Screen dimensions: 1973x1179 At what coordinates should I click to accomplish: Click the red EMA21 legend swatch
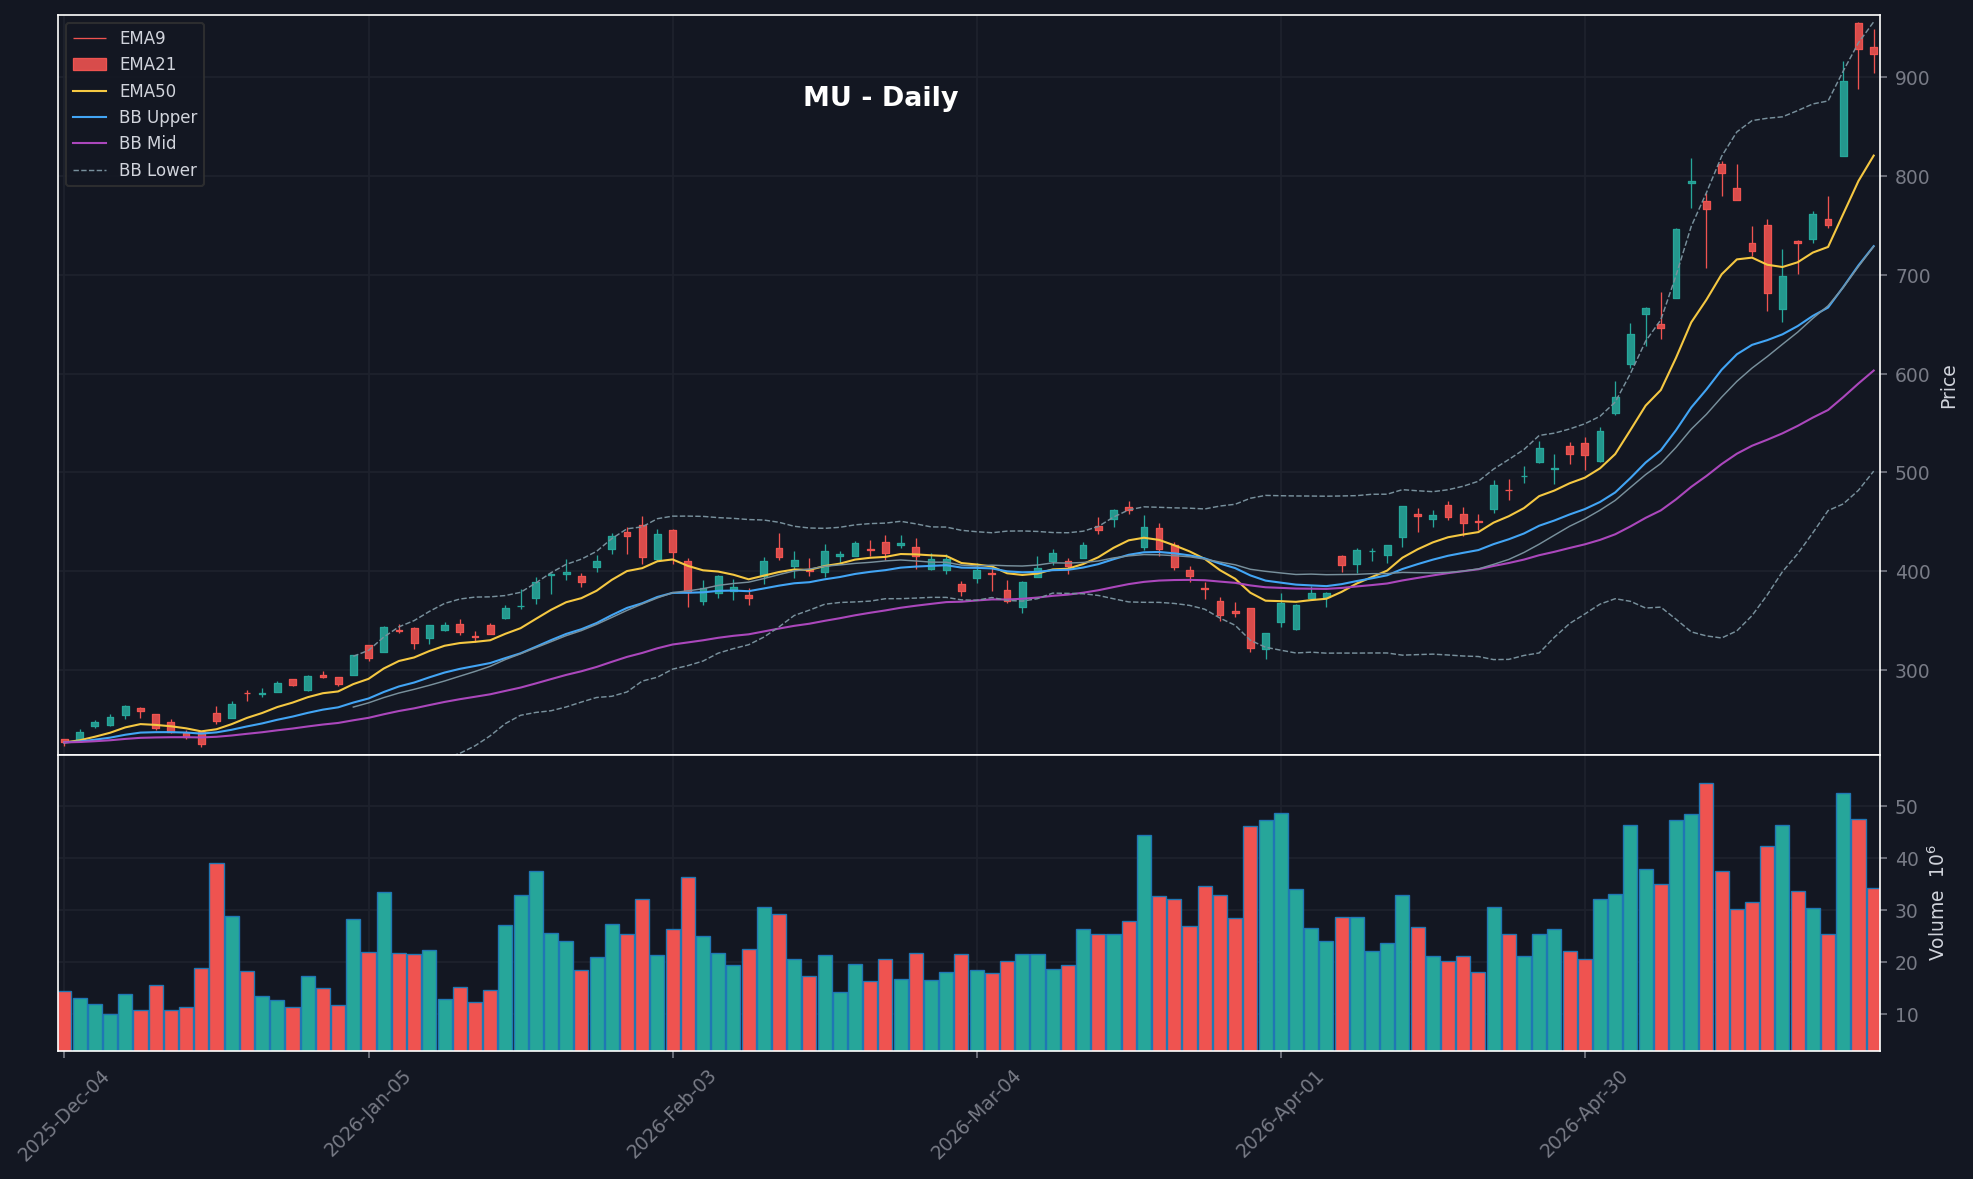pos(90,64)
